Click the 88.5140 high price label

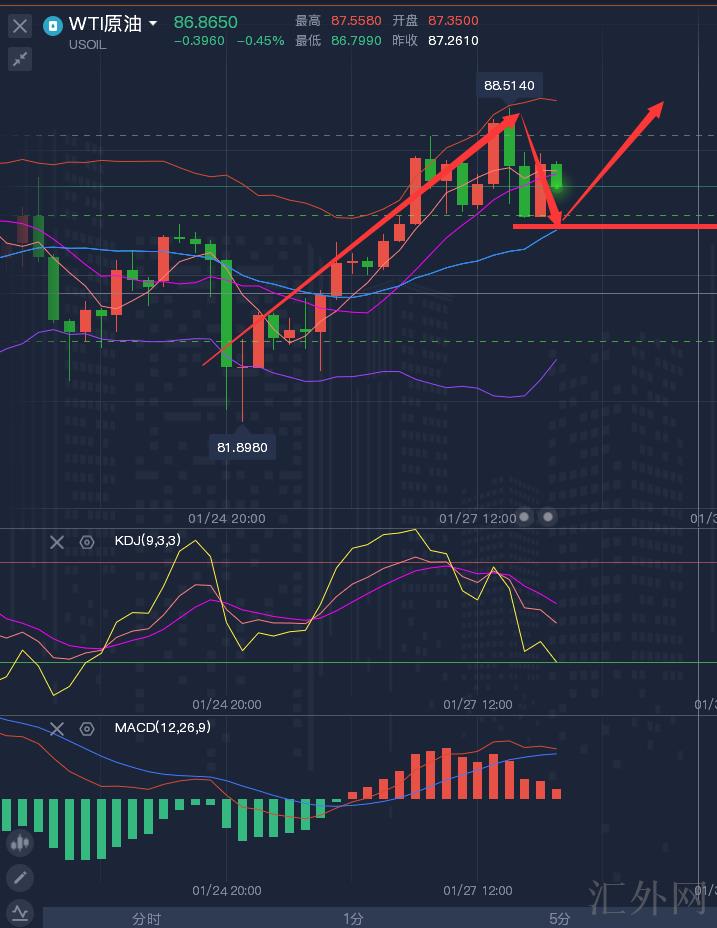tap(509, 86)
